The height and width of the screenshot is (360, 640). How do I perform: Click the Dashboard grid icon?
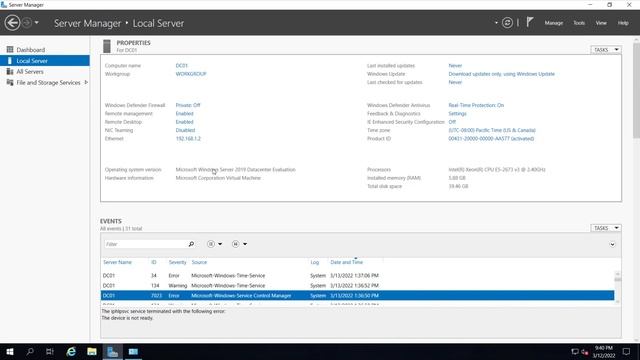pos(10,49)
